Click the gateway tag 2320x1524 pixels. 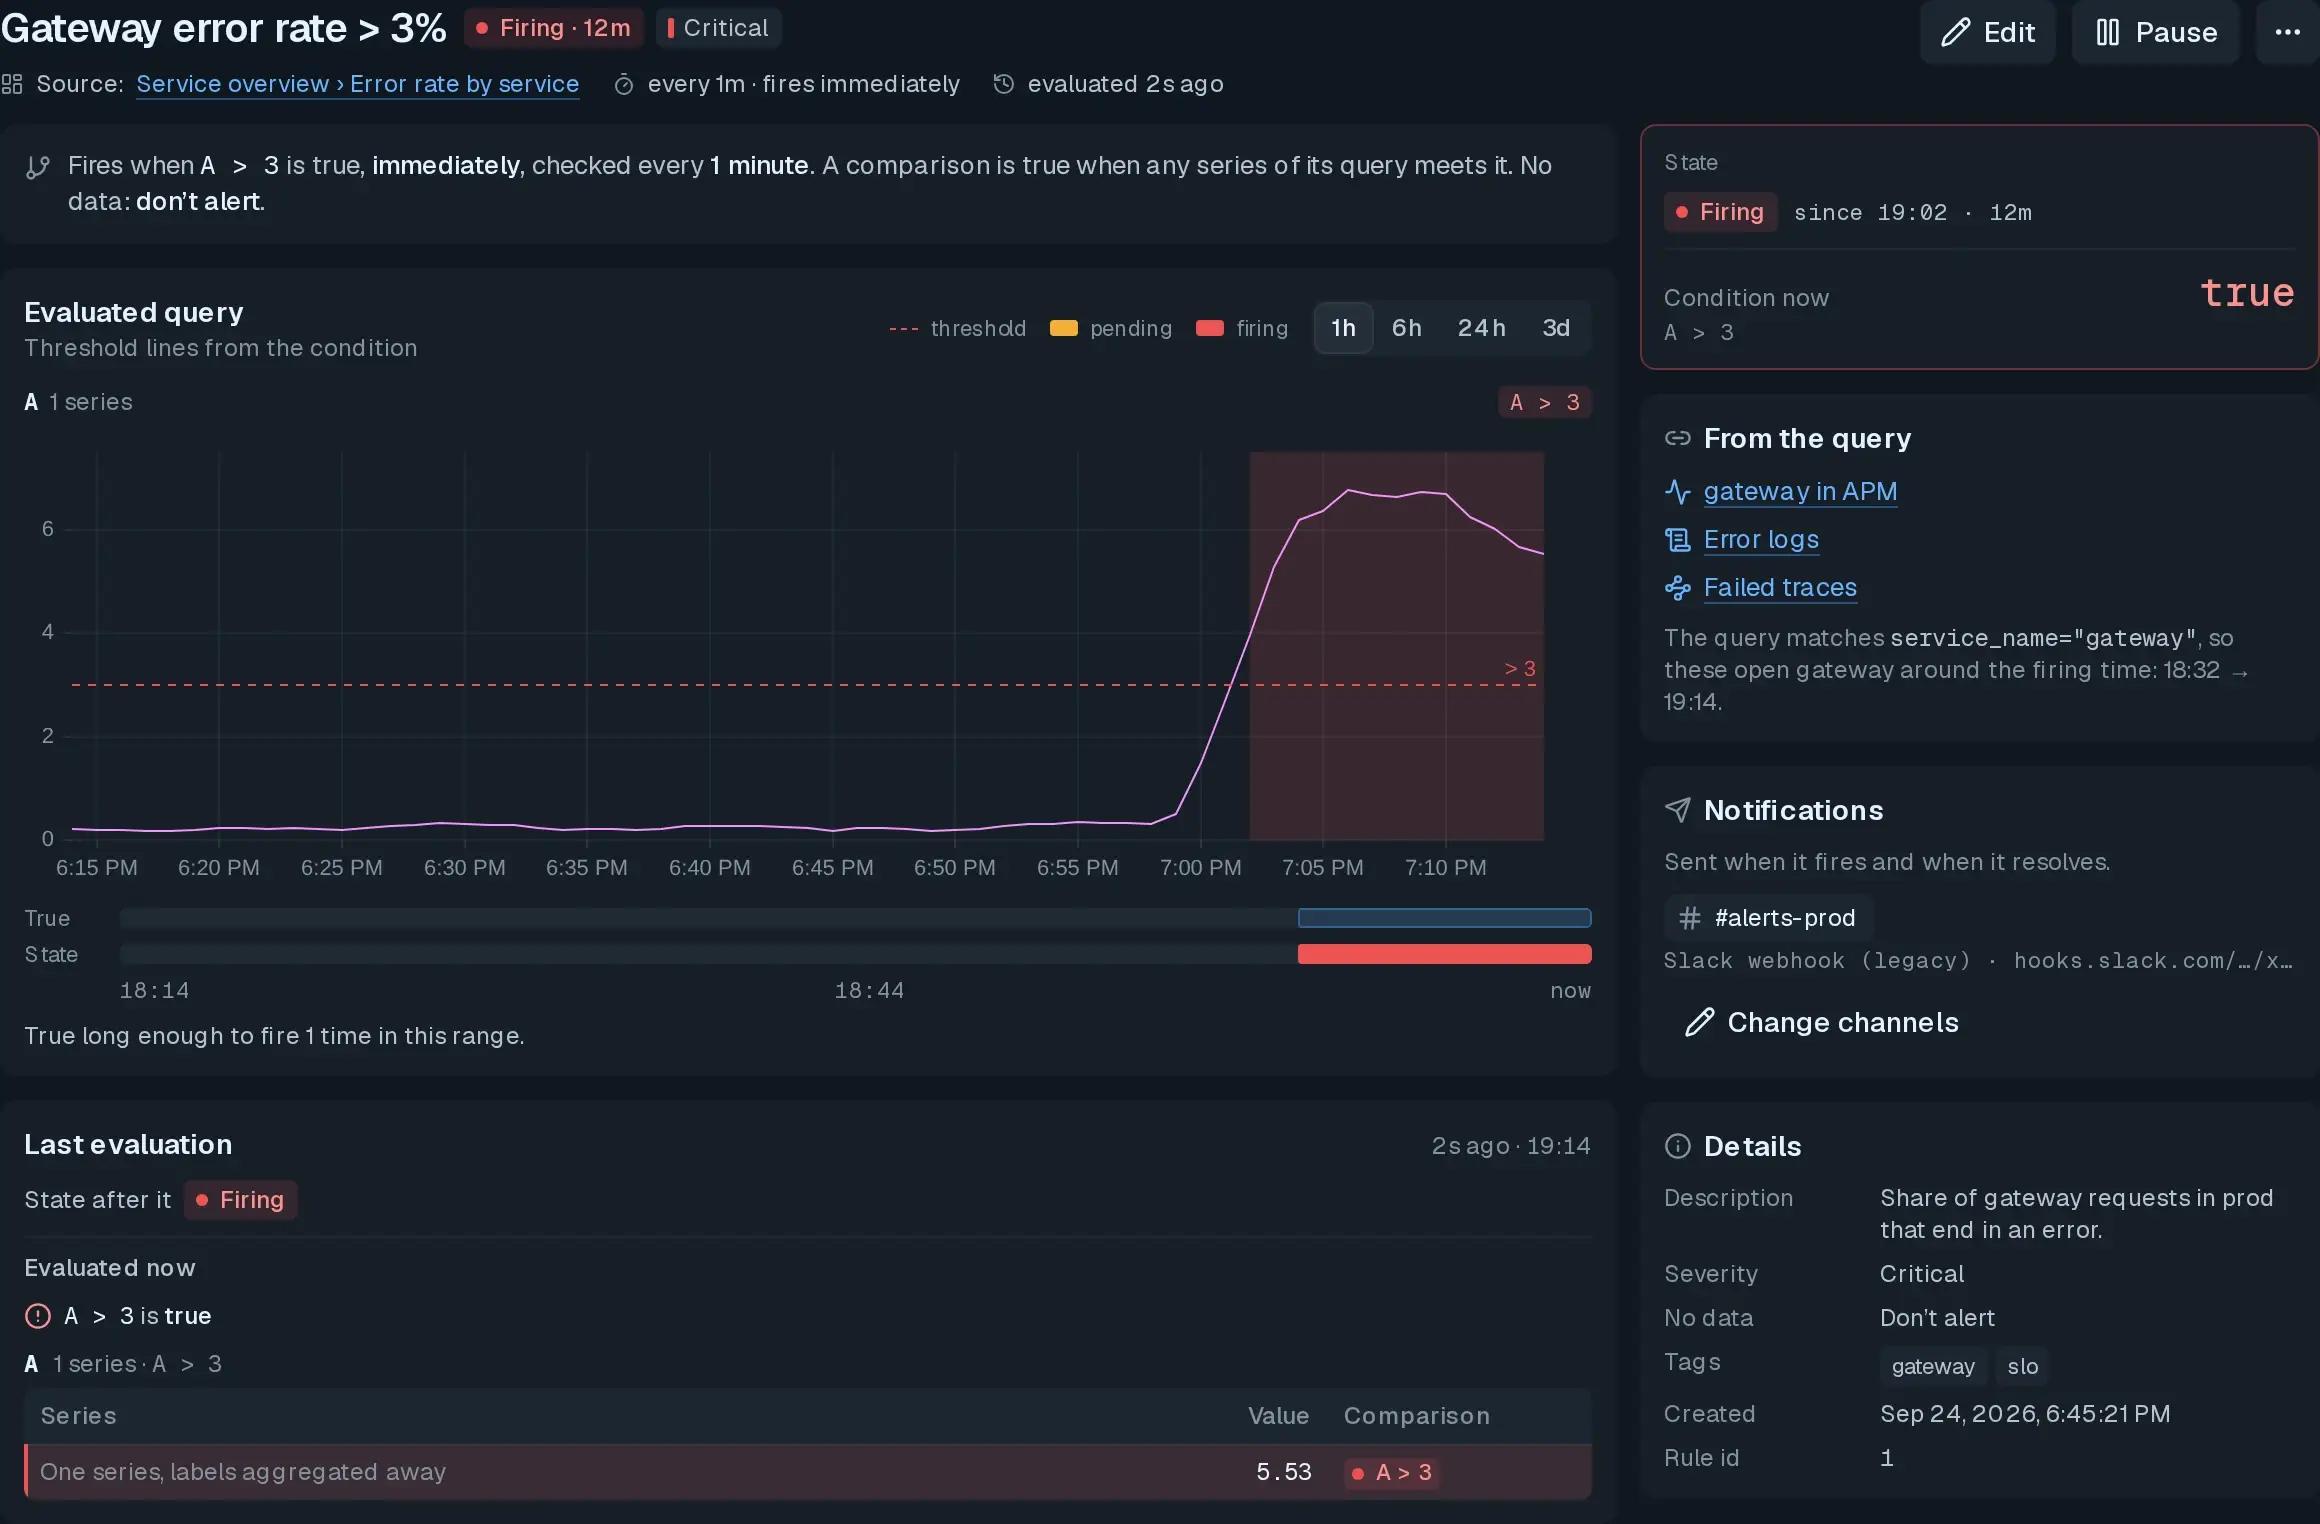1933,1366
